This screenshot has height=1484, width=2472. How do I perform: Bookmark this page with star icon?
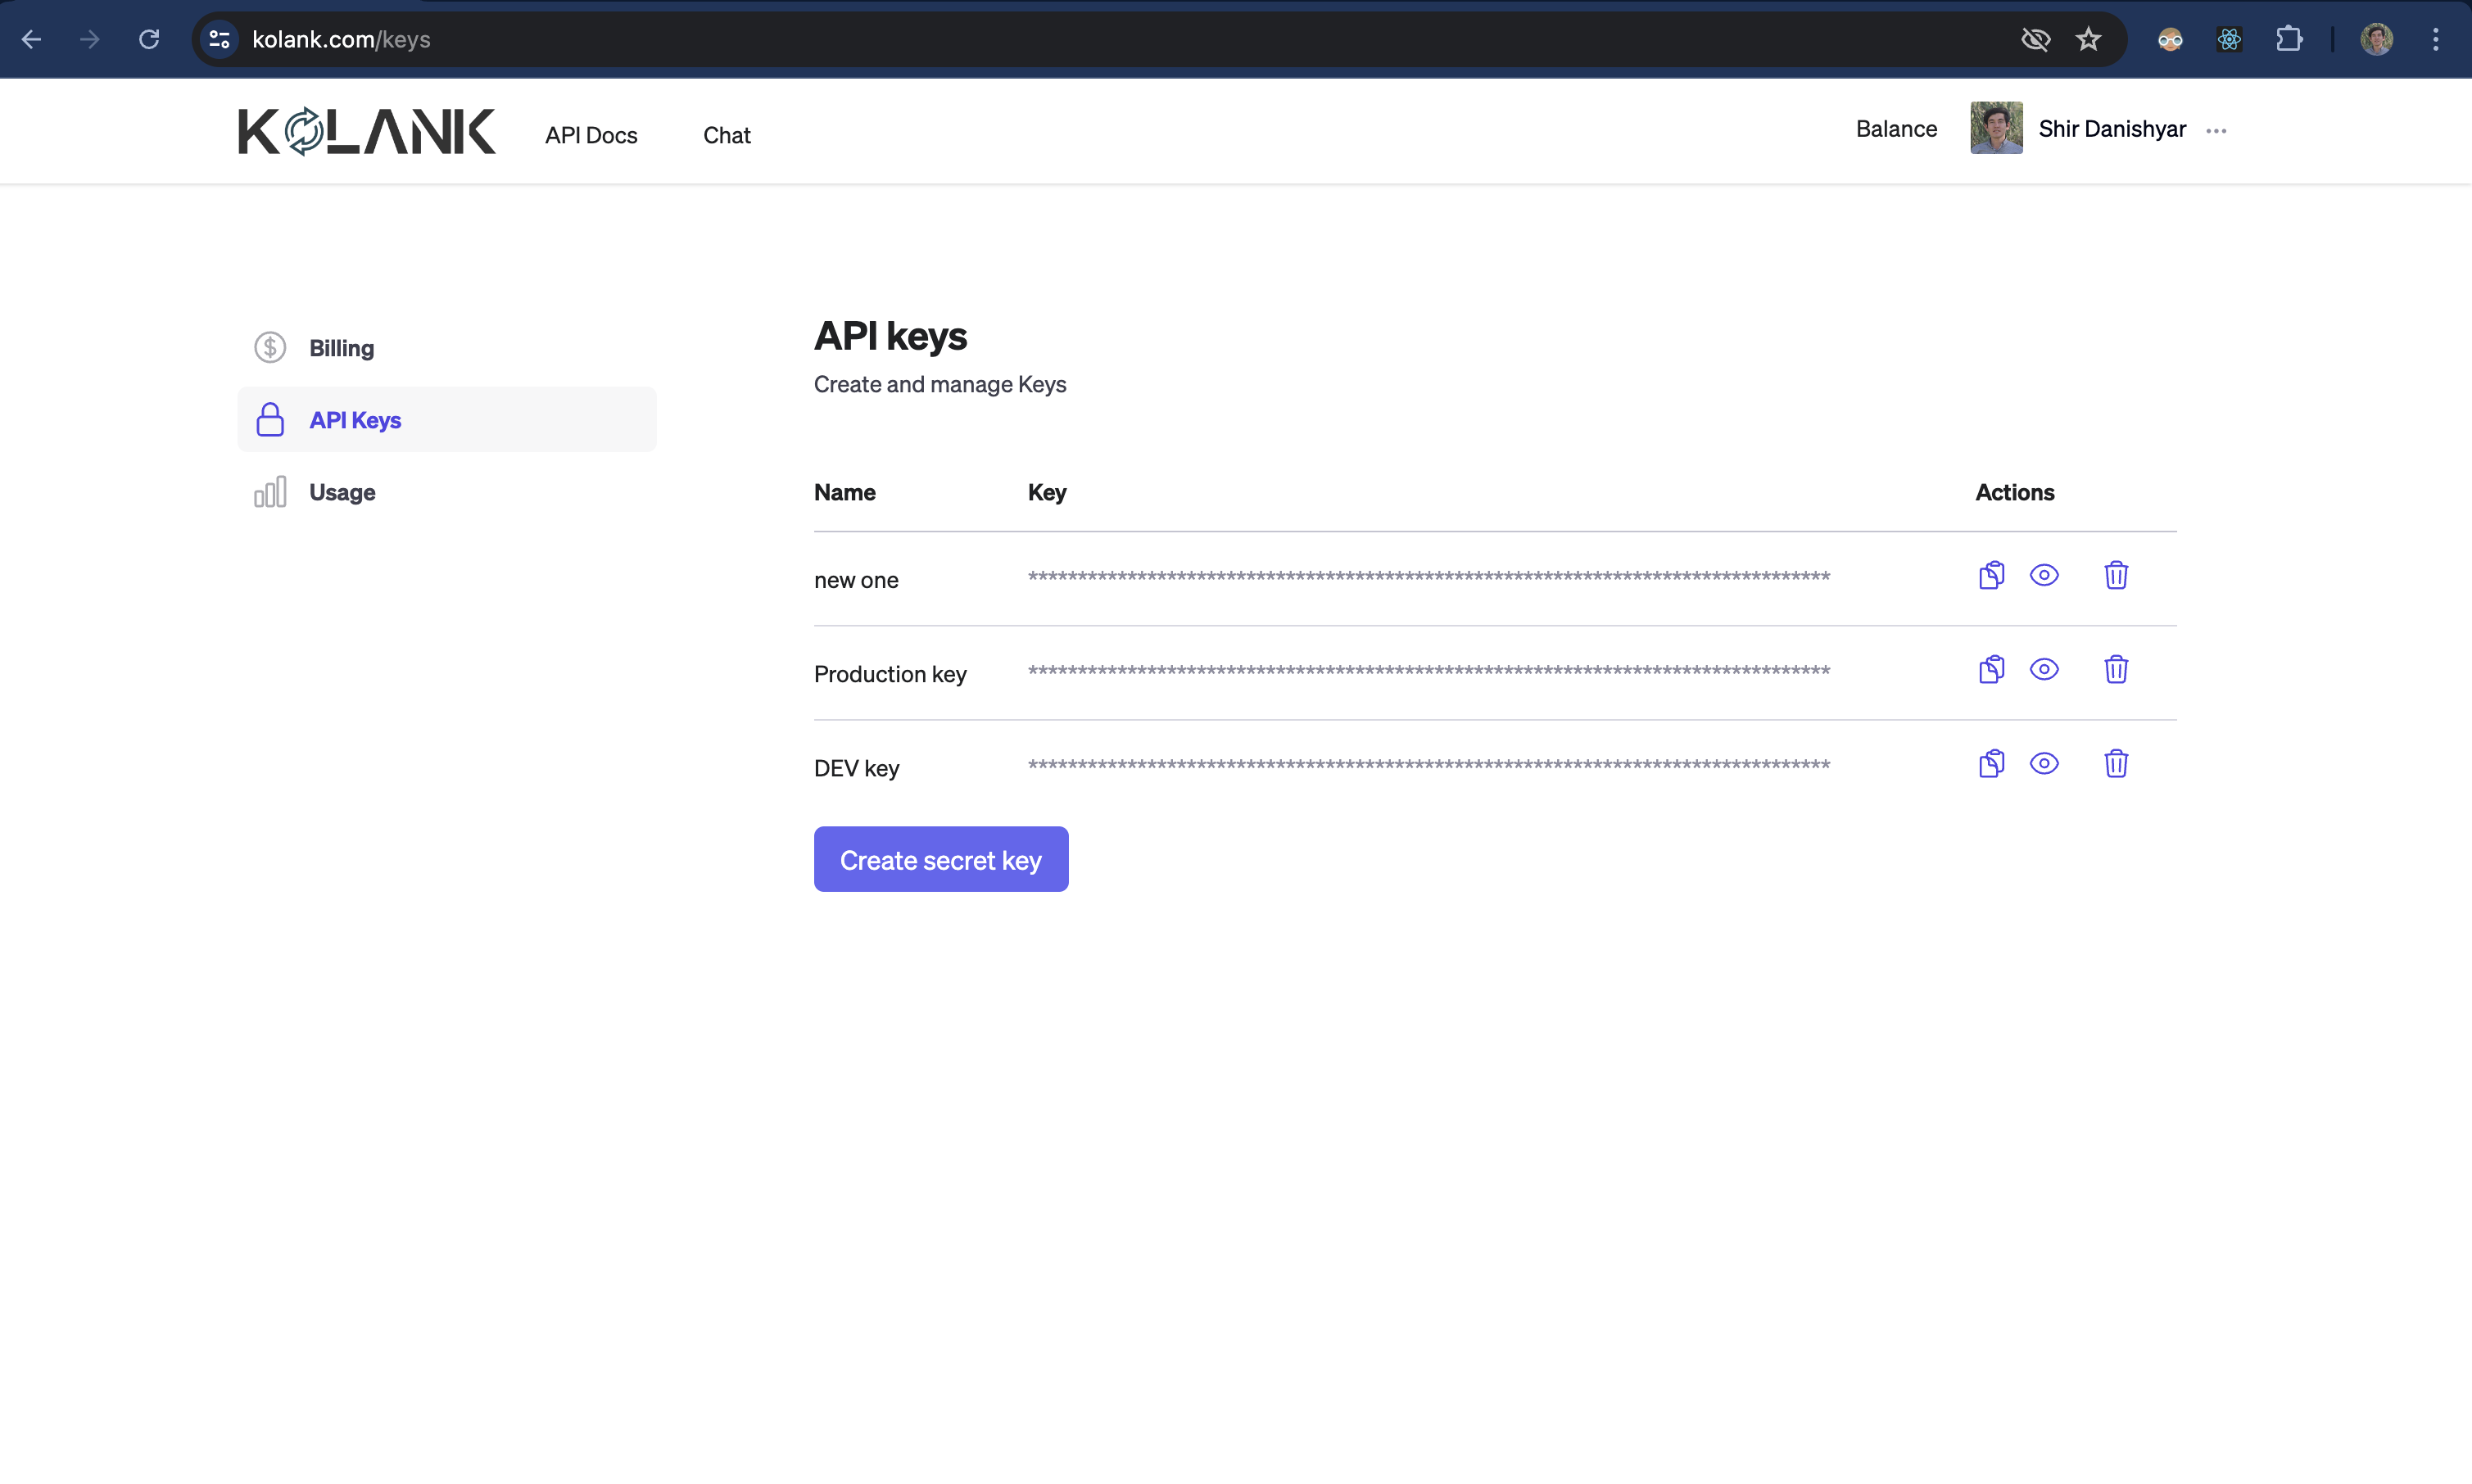point(2088,39)
